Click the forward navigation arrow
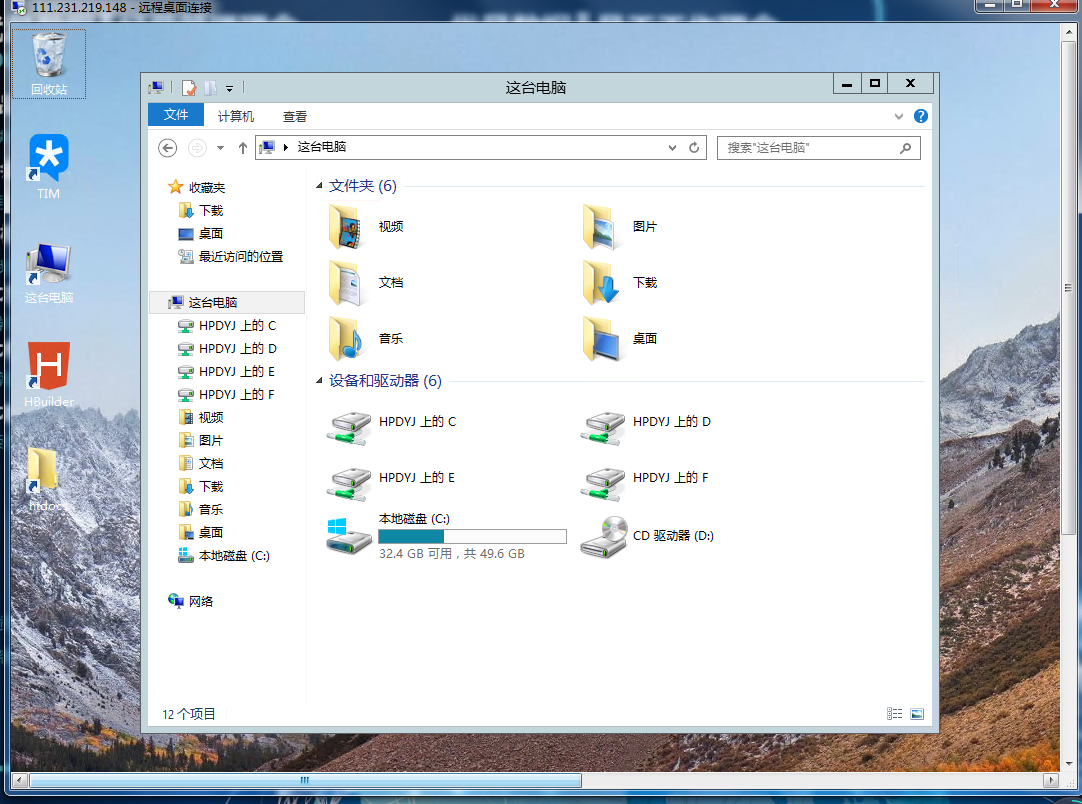This screenshot has height=804, width=1082. (x=197, y=148)
